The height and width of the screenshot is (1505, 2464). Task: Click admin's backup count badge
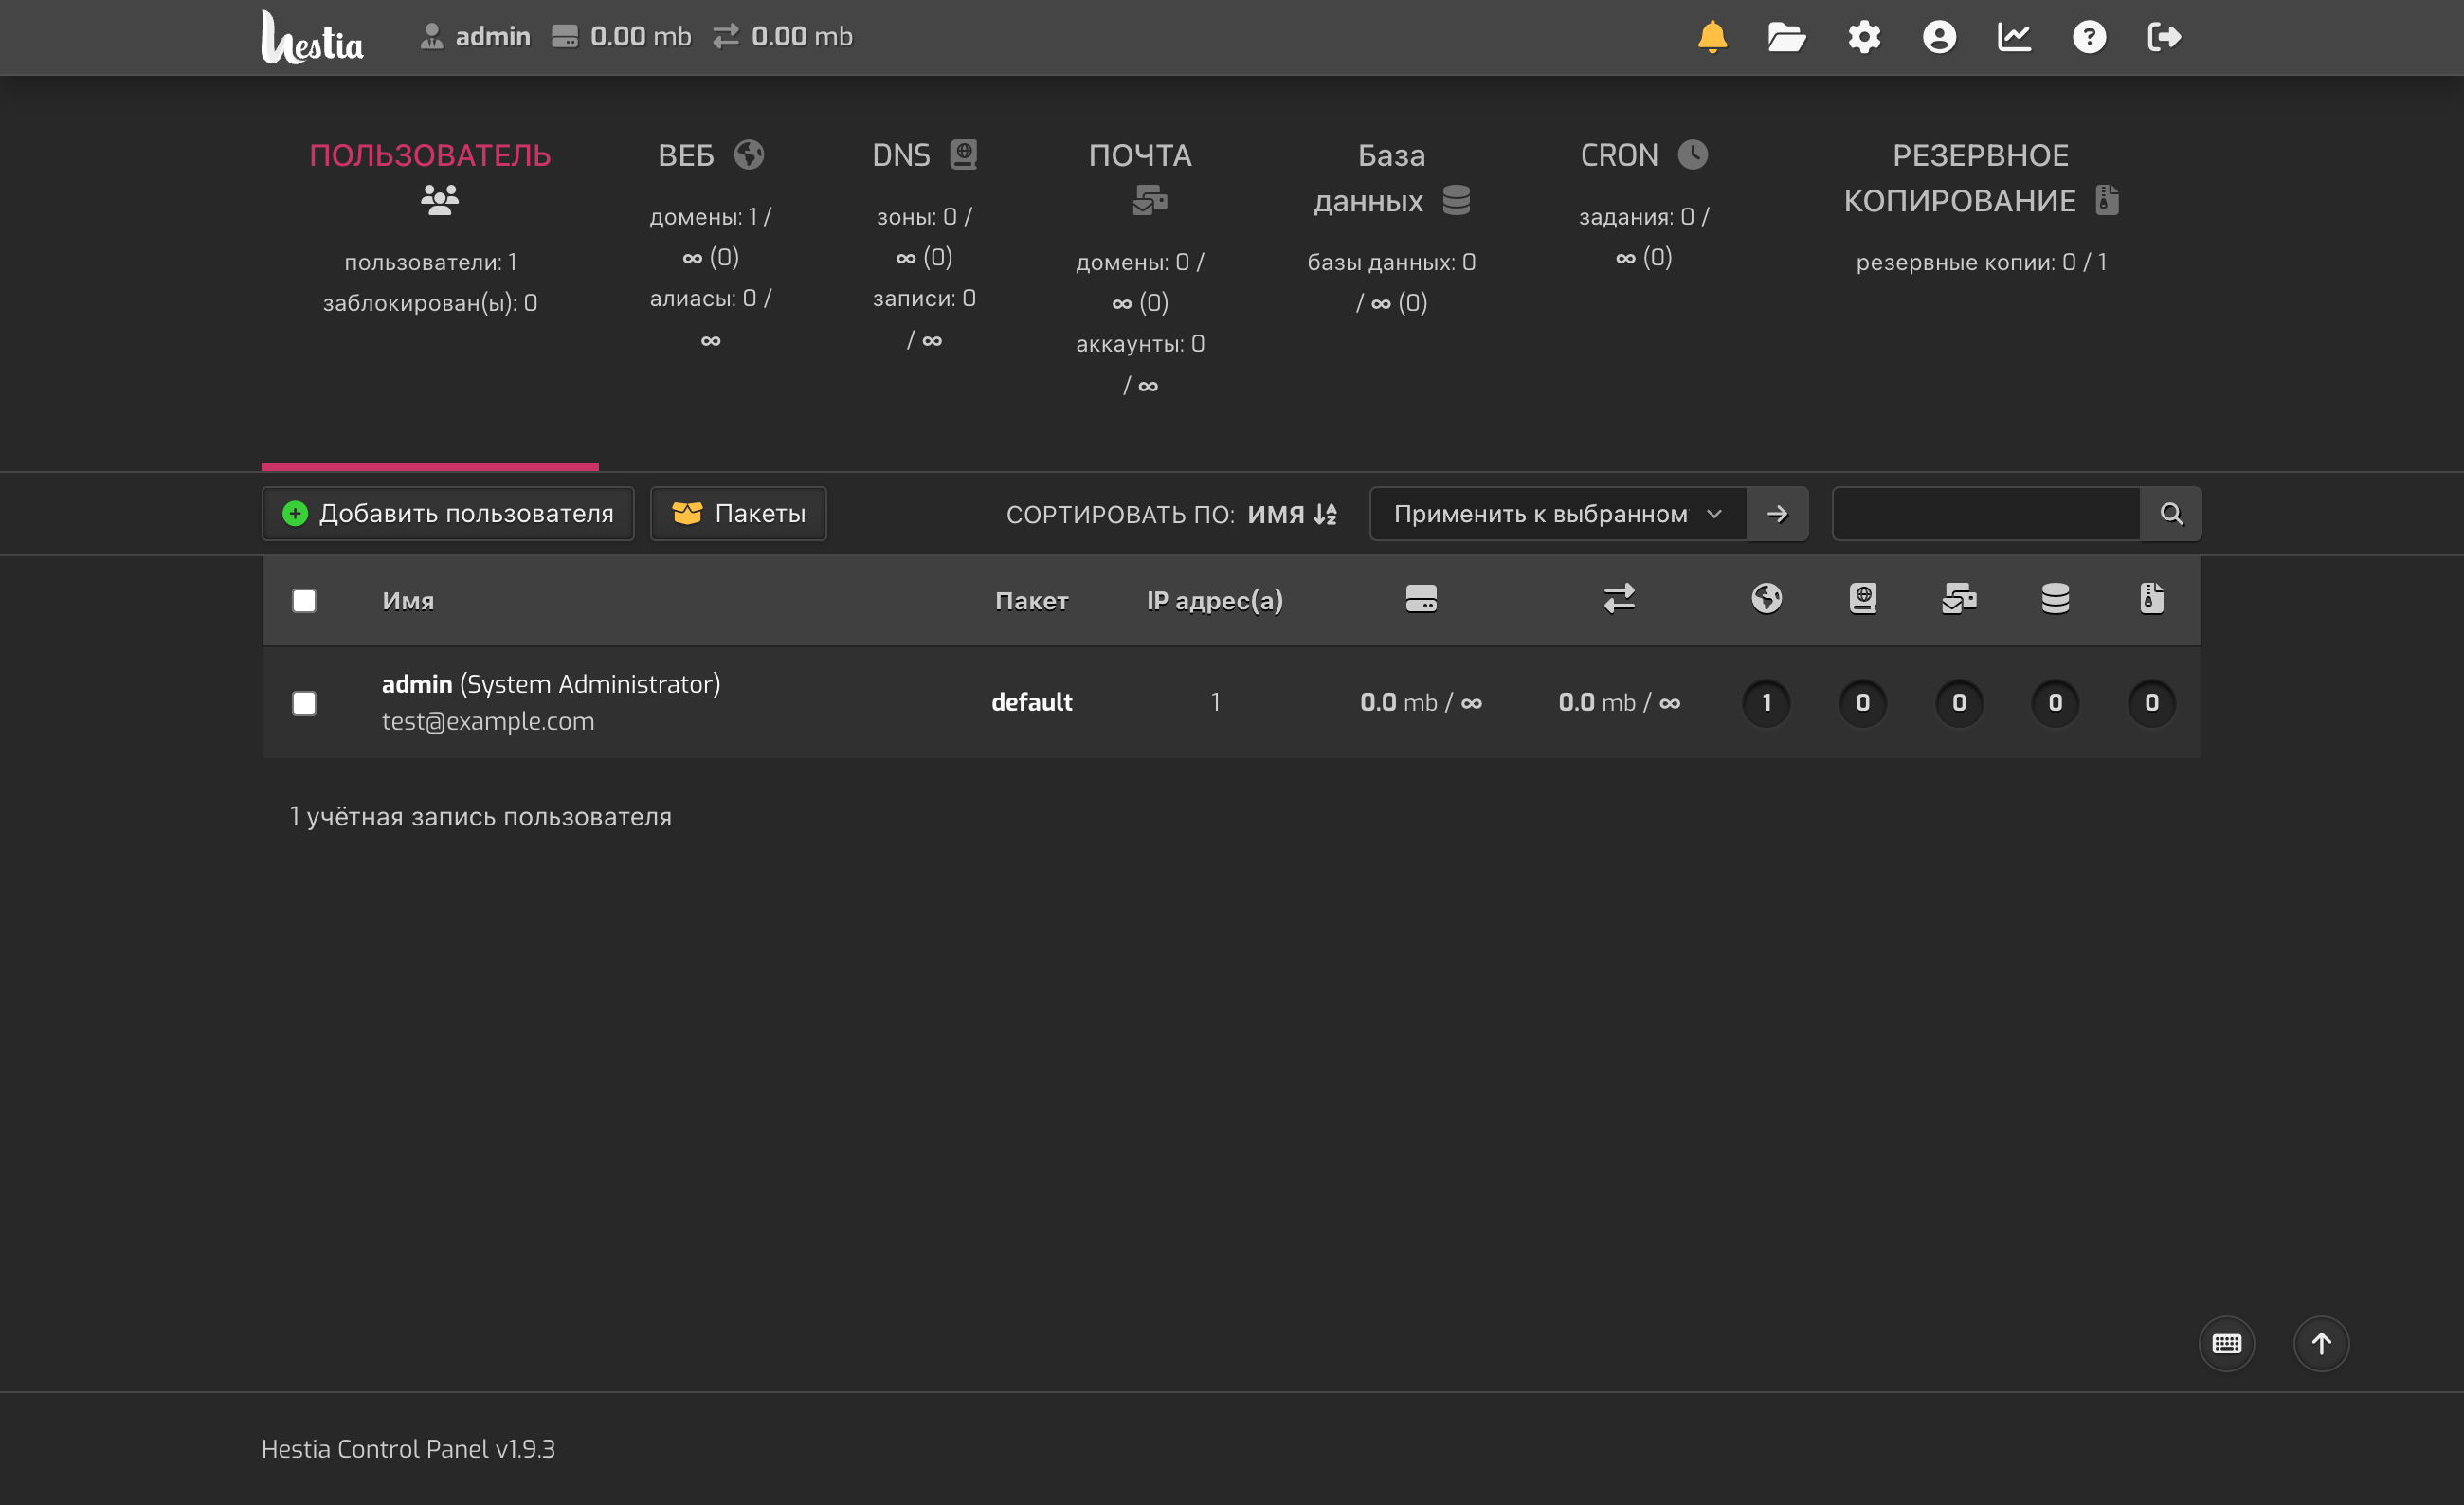click(x=2151, y=703)
